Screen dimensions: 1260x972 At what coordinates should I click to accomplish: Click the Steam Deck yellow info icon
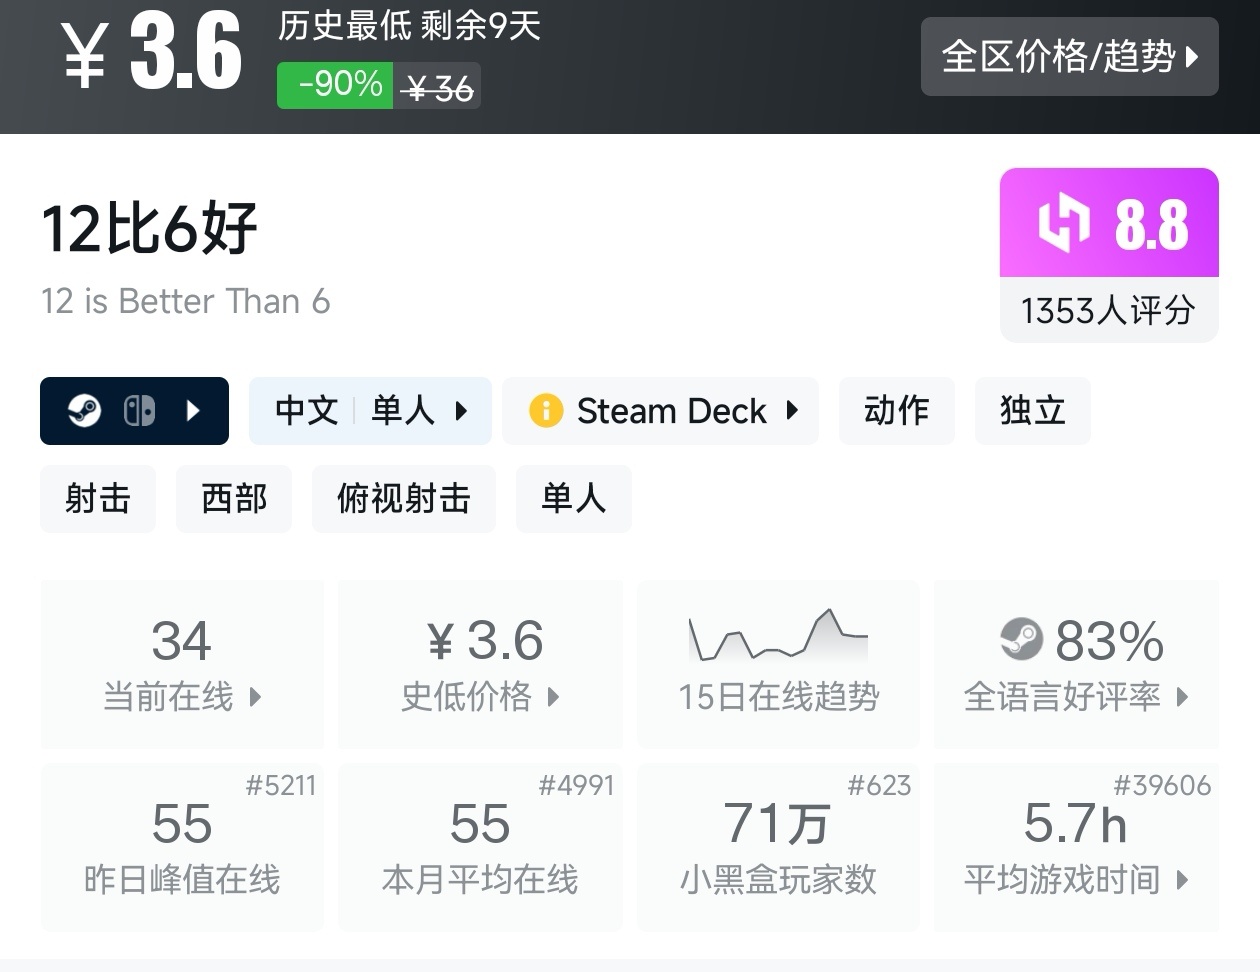click(546, 411)
